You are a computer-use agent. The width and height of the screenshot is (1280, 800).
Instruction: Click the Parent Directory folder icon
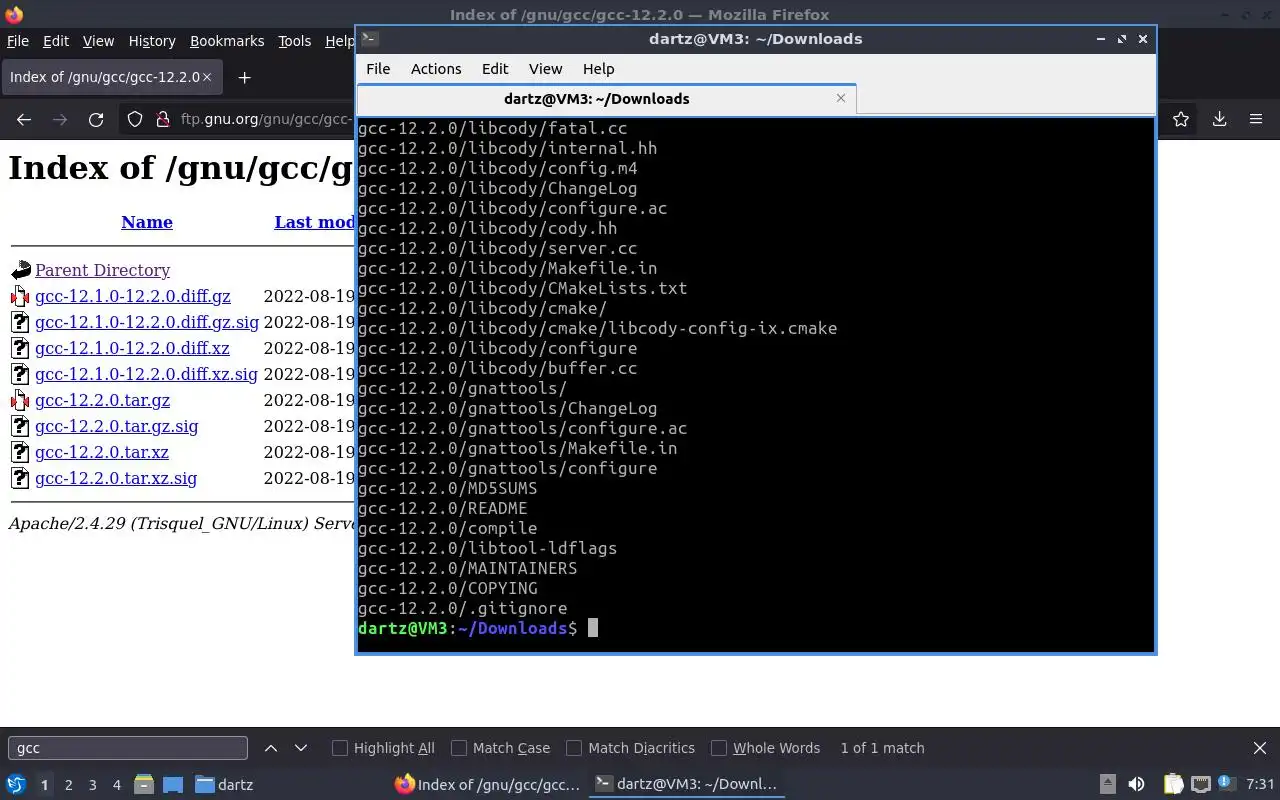(x=21, y=270)
